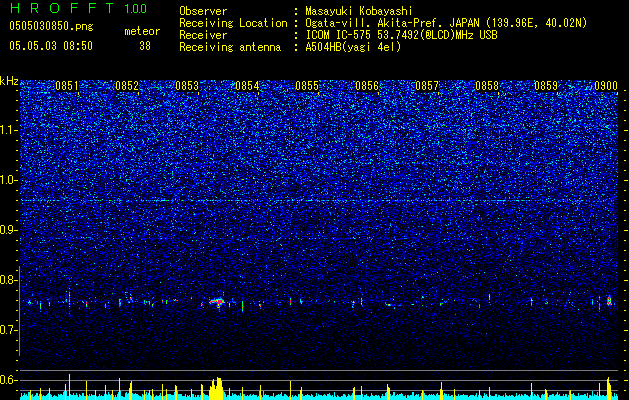Viewport: 629px width, 400px height.
Task: Click the 0.6 kHz axis label
Action: (9, 380)
